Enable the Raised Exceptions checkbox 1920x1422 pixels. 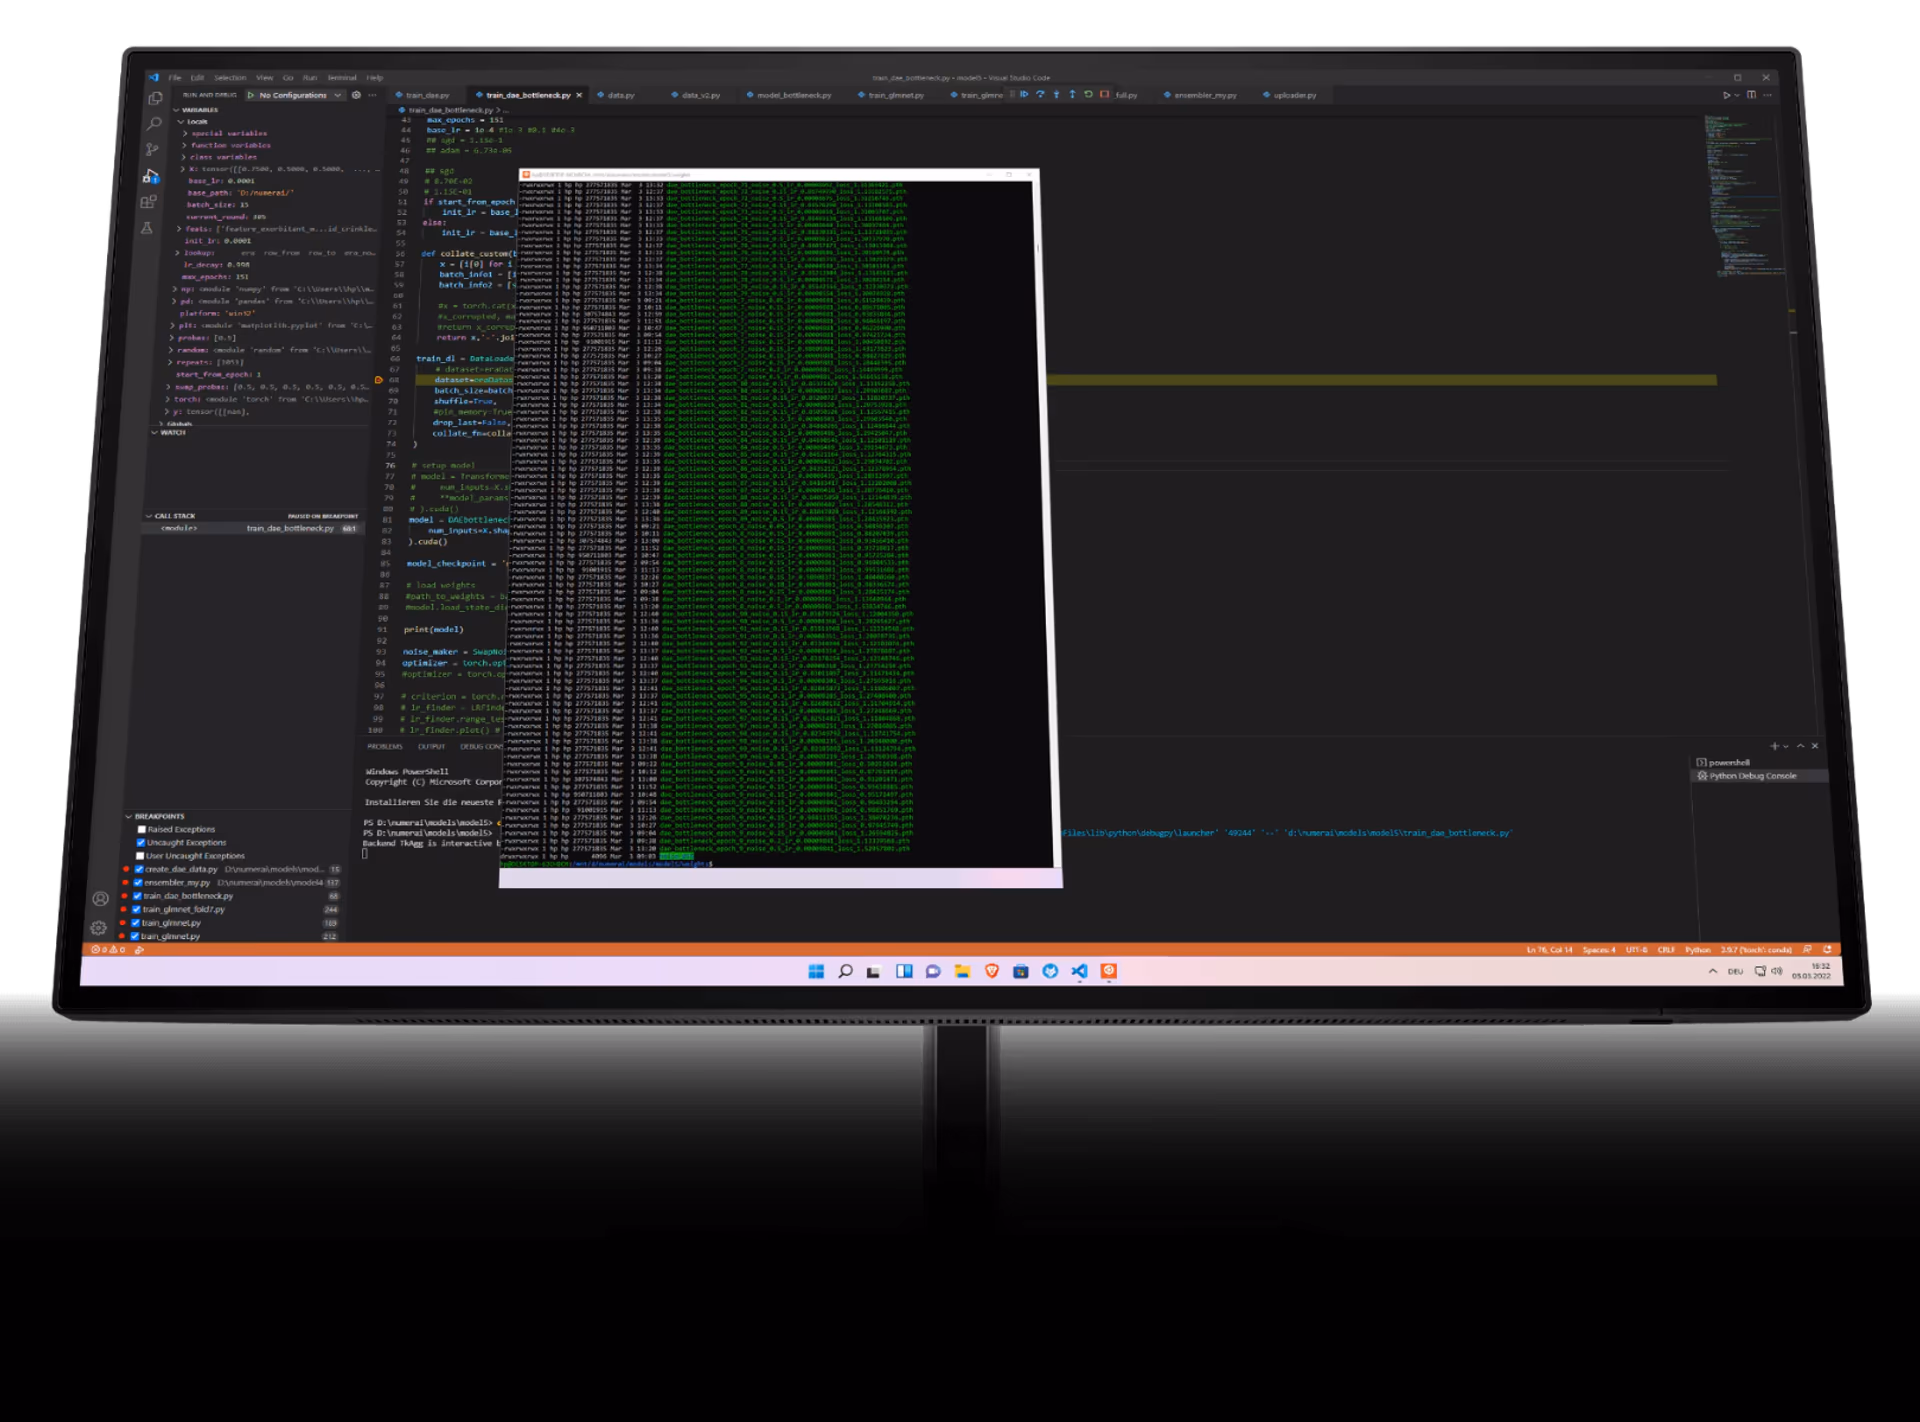(x=141, y=829)
